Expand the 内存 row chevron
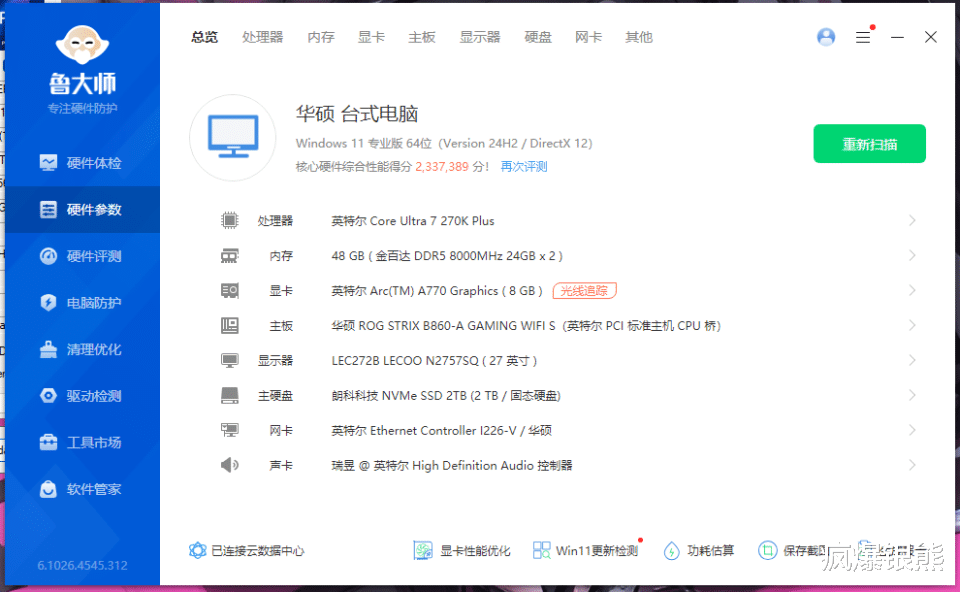This screenshot has height=592, width=960. pyautogui.click(x=912, y=255)
